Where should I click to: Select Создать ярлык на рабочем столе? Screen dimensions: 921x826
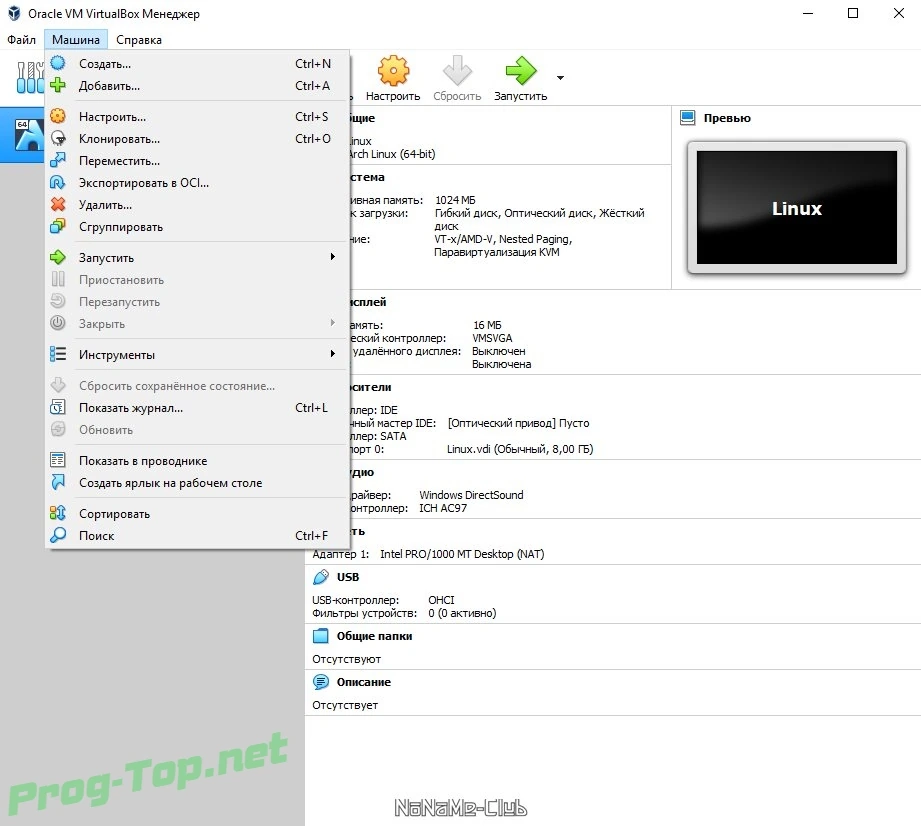point(197,483)
